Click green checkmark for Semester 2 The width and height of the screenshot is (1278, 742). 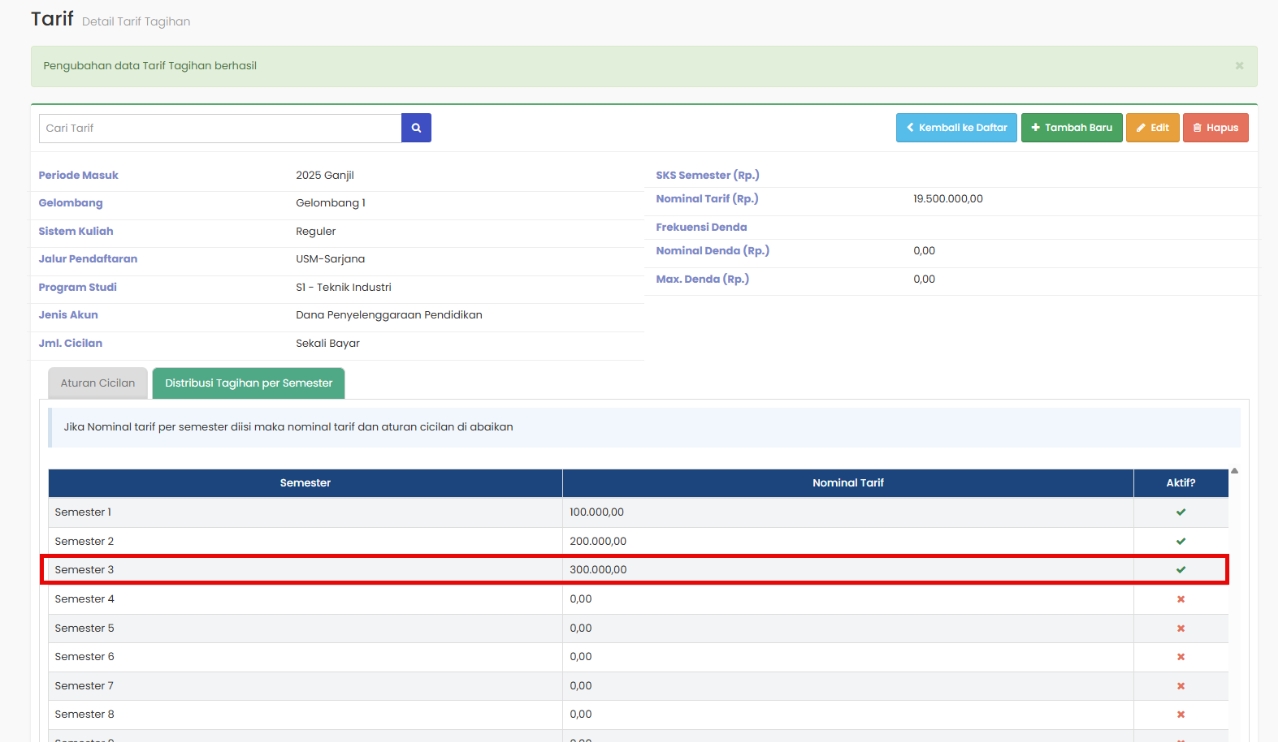(1180, 541)
